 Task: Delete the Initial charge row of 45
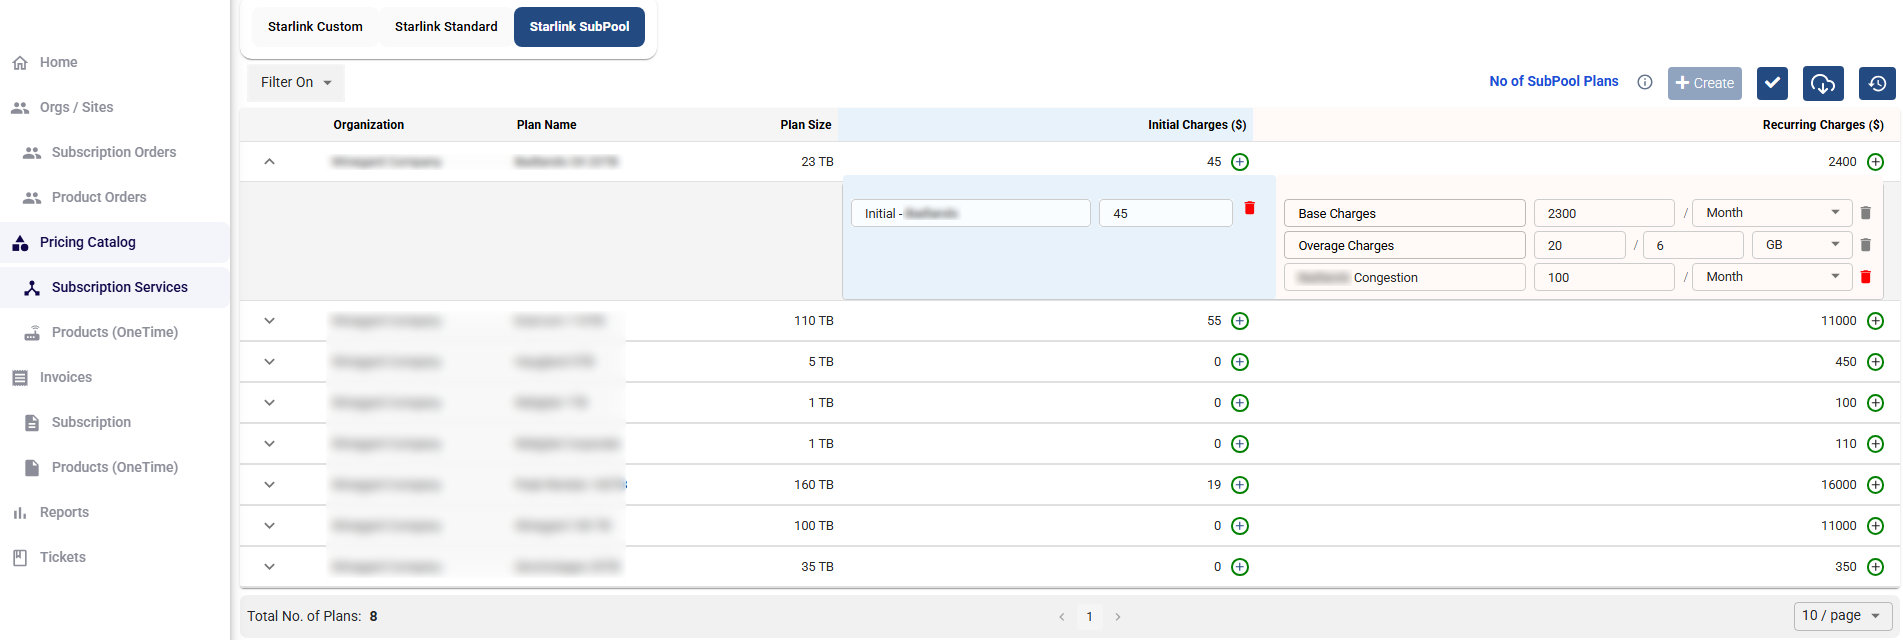pyautogui.click(x=1249, y=208)
